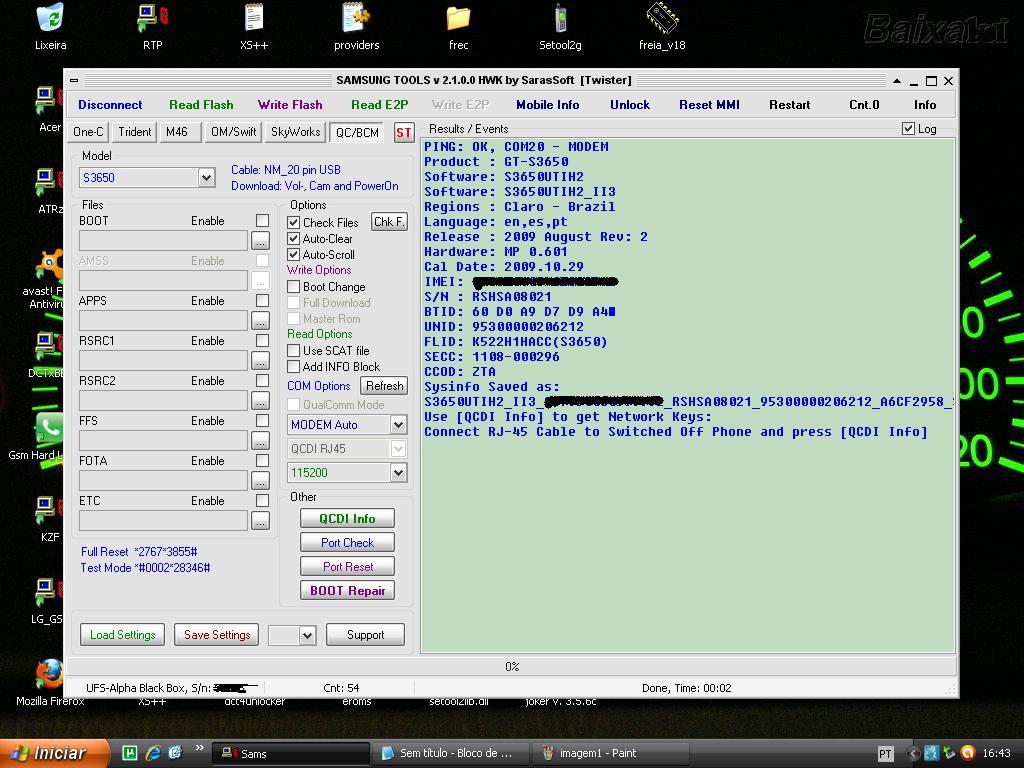Click Disconnect in the top toolbar
The height and width of the screenshot is (768, 1024).
pyautogui.click(x=110, y=105)
